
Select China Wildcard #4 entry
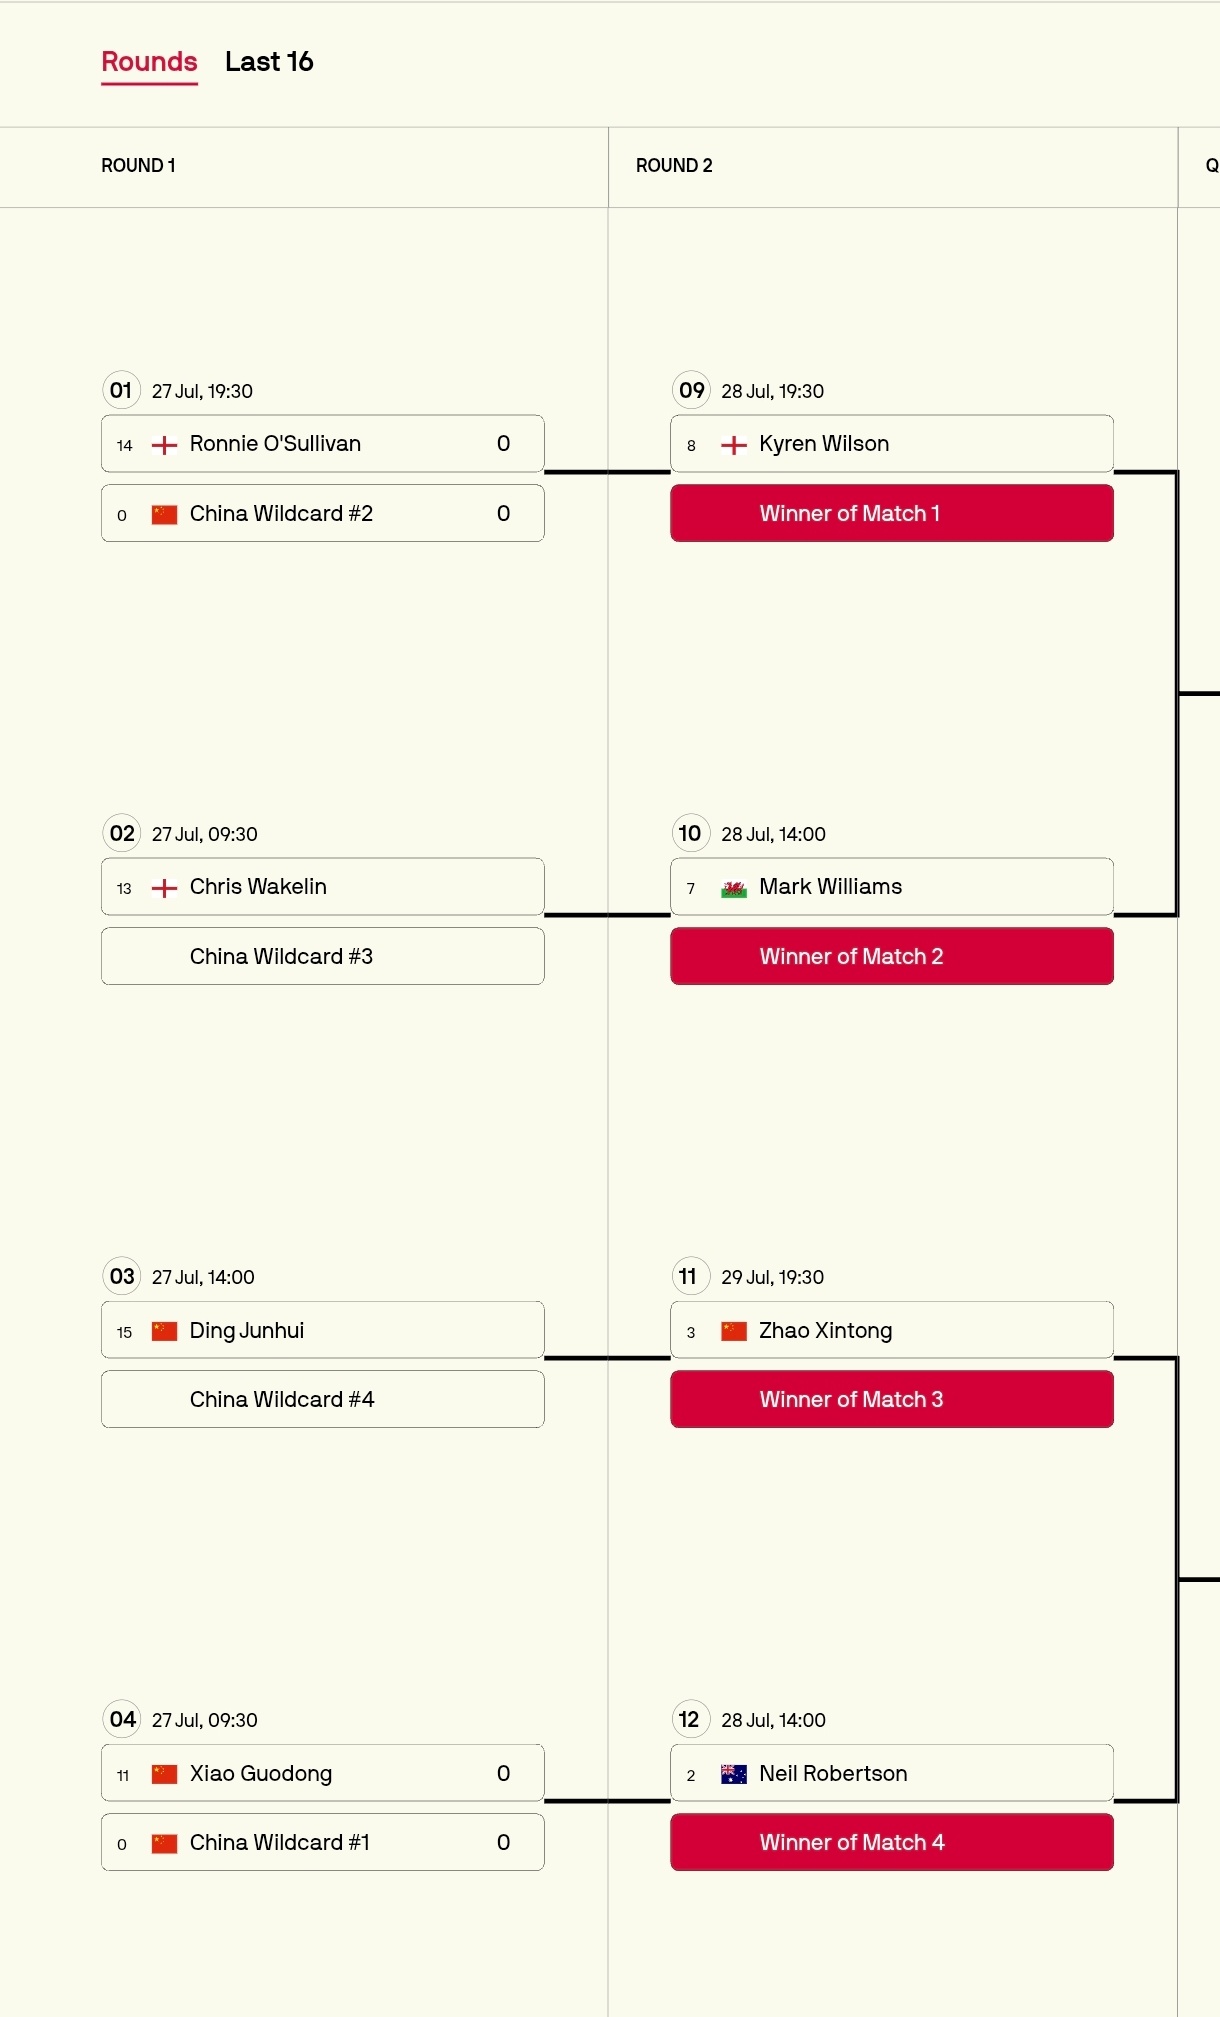click(x=323, y=1399)
